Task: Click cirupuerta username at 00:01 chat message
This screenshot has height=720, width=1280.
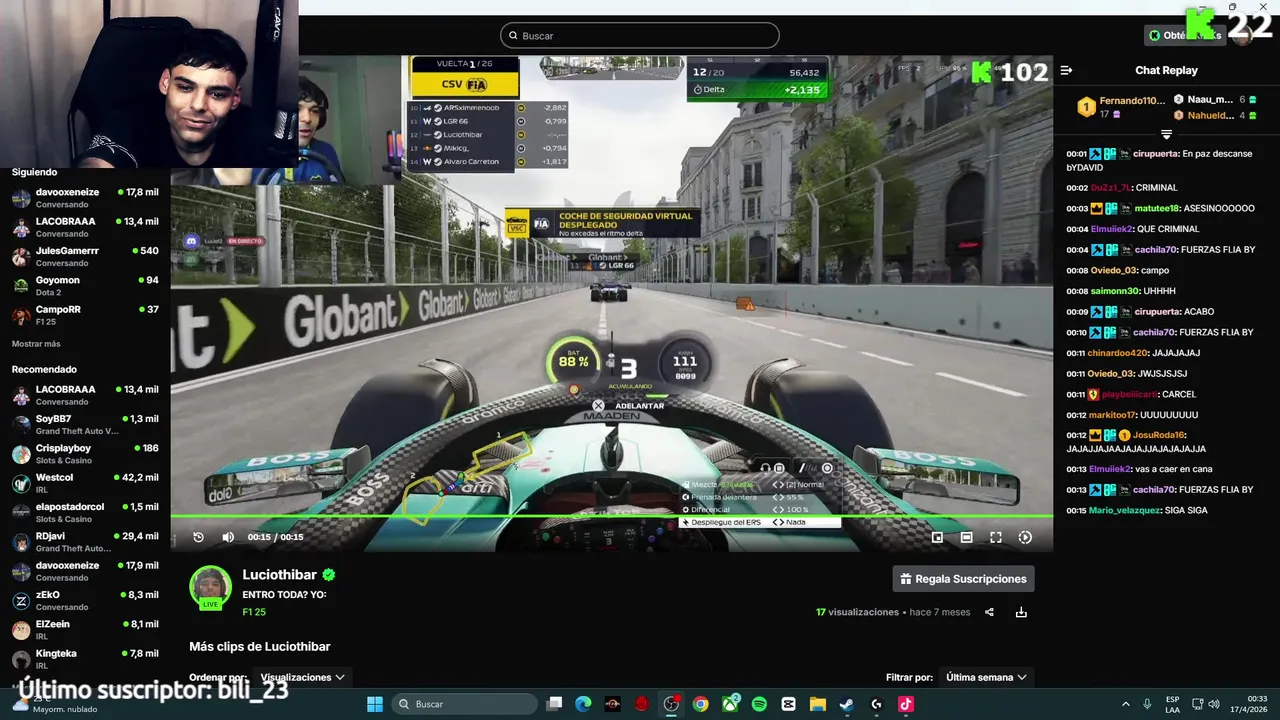Action: (1155, 154)
